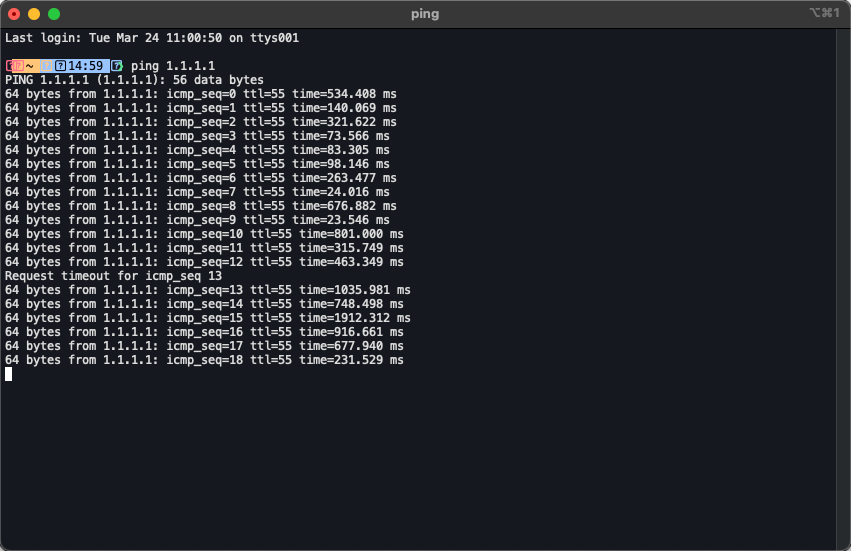
Task: Click the icmp_seq=17 time=677.940 ms line
Action: point(204,346)
